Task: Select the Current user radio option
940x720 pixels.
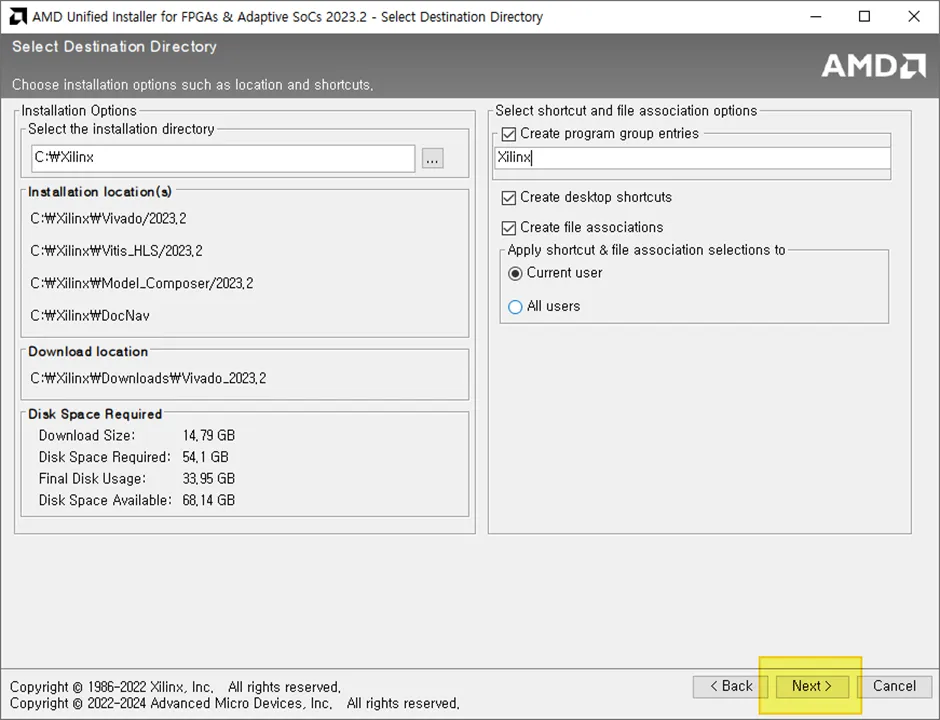Action: click(515, 274)
